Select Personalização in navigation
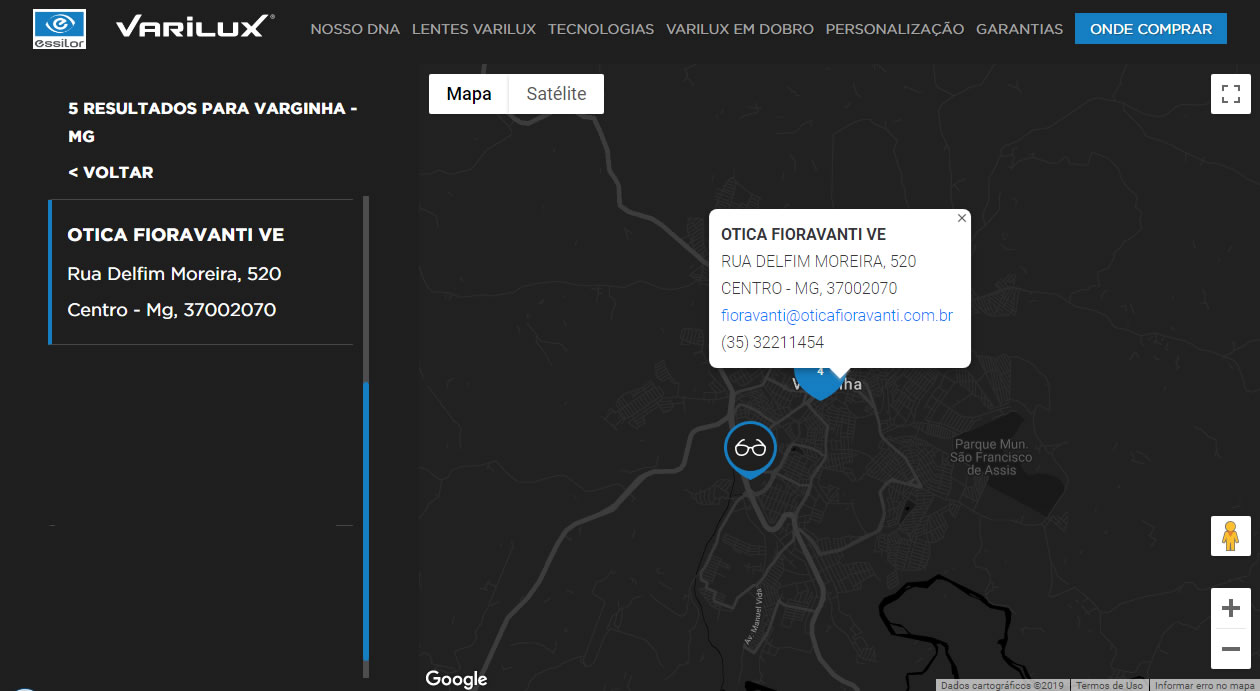This screenshot has height=691, width=1260. (895, 29)
